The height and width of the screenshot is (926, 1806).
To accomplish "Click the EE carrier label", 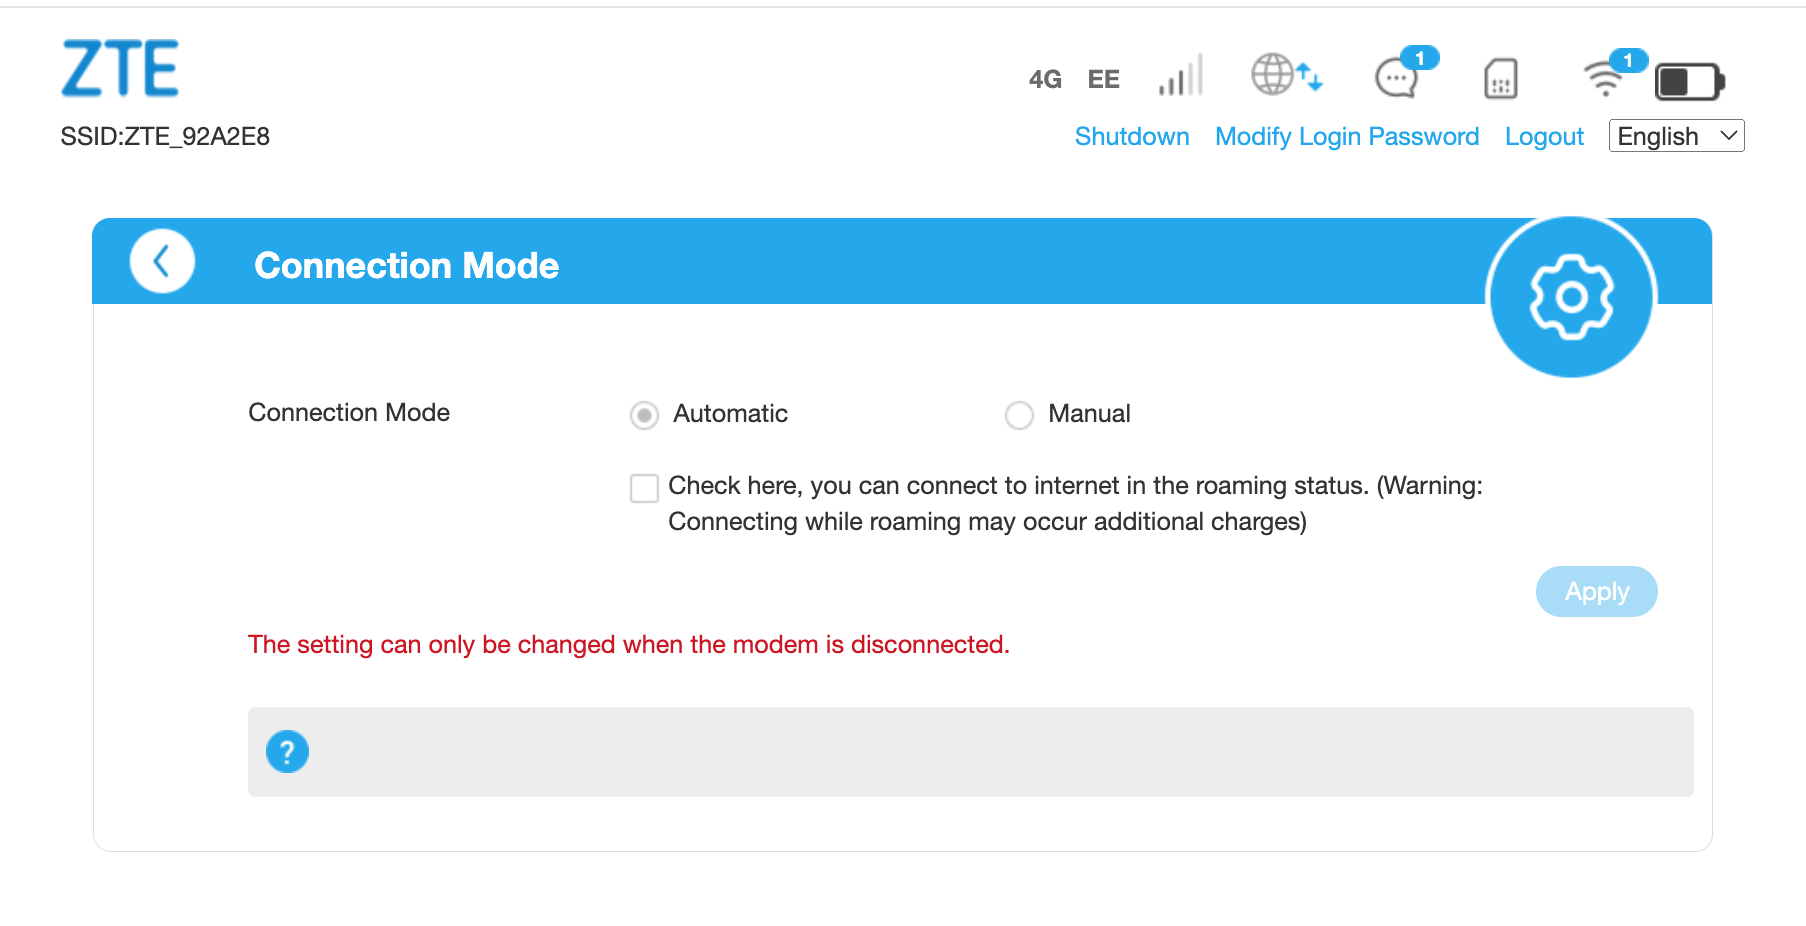I will pyautogui.click(x=1103, y=79).
